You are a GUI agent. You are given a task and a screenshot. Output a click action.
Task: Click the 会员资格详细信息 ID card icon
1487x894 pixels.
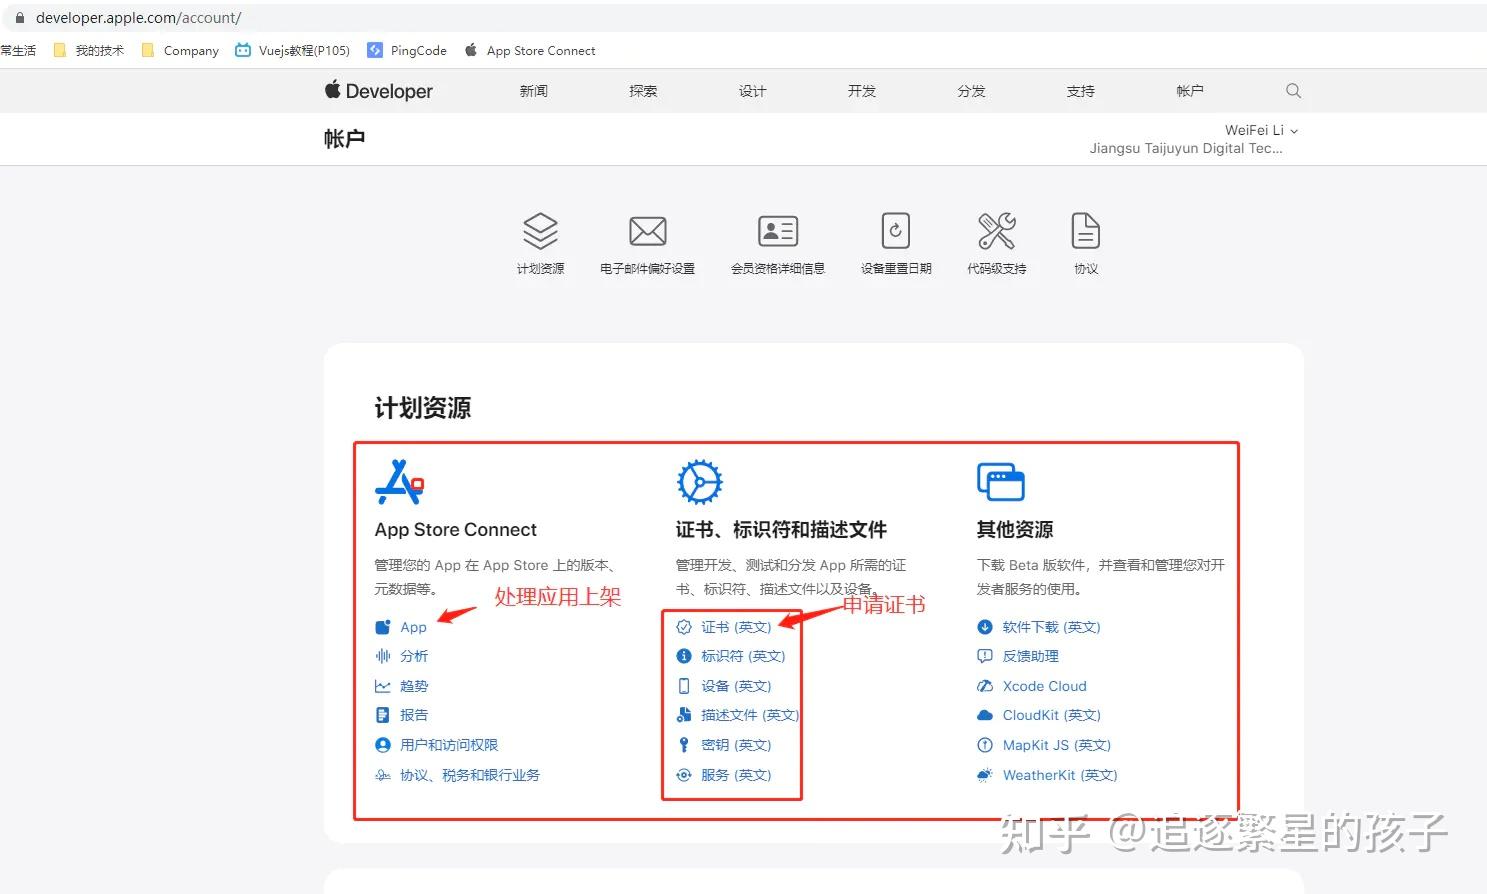click(x=778, y=231)
